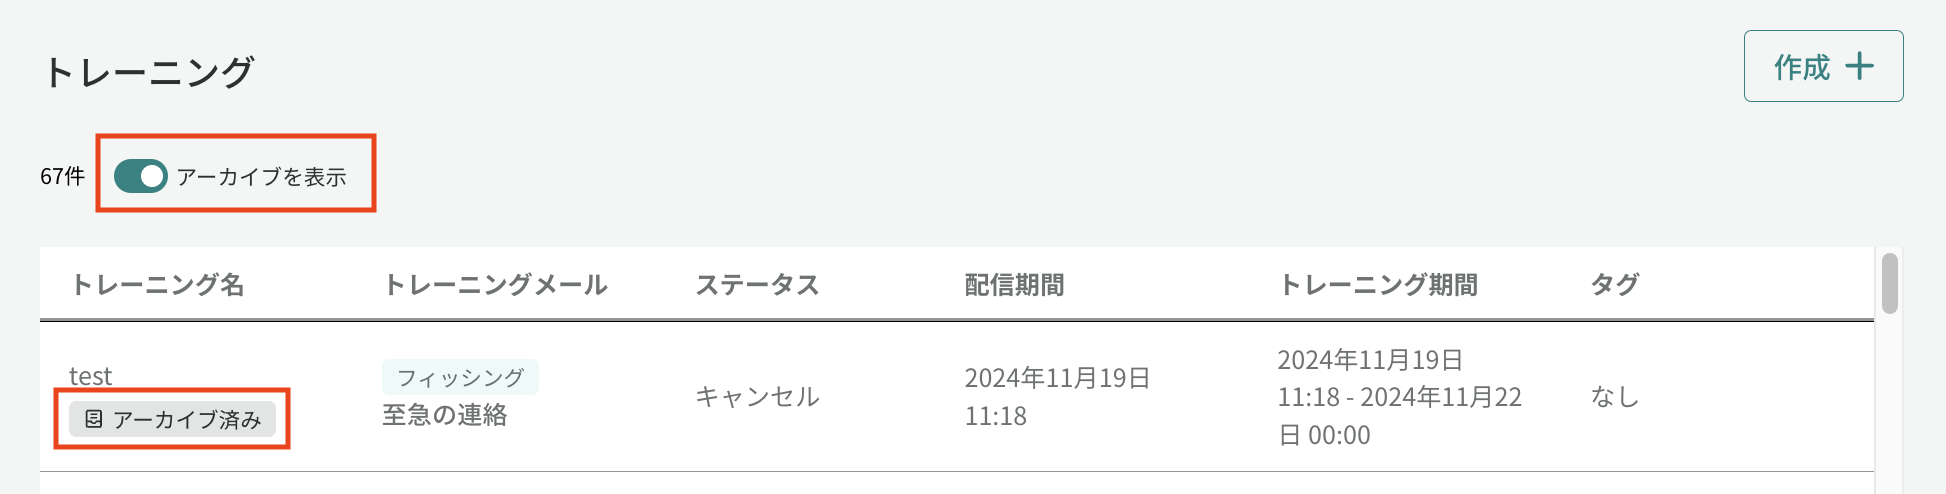The height and width of the screenshot is (494, 1946).
Task: Sort by トレーニング名 column header
Action: 157,285
